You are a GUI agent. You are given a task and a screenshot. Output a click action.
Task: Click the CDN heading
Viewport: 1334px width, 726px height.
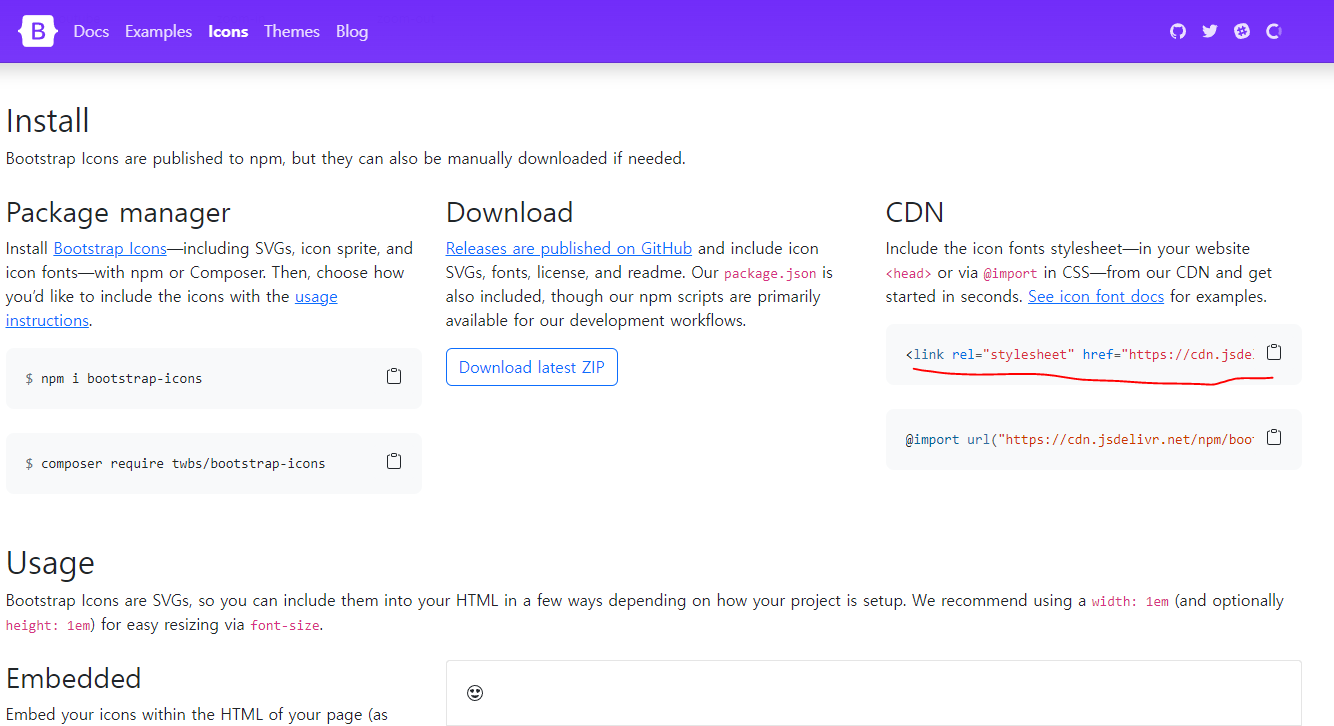(x=915, y=212)
